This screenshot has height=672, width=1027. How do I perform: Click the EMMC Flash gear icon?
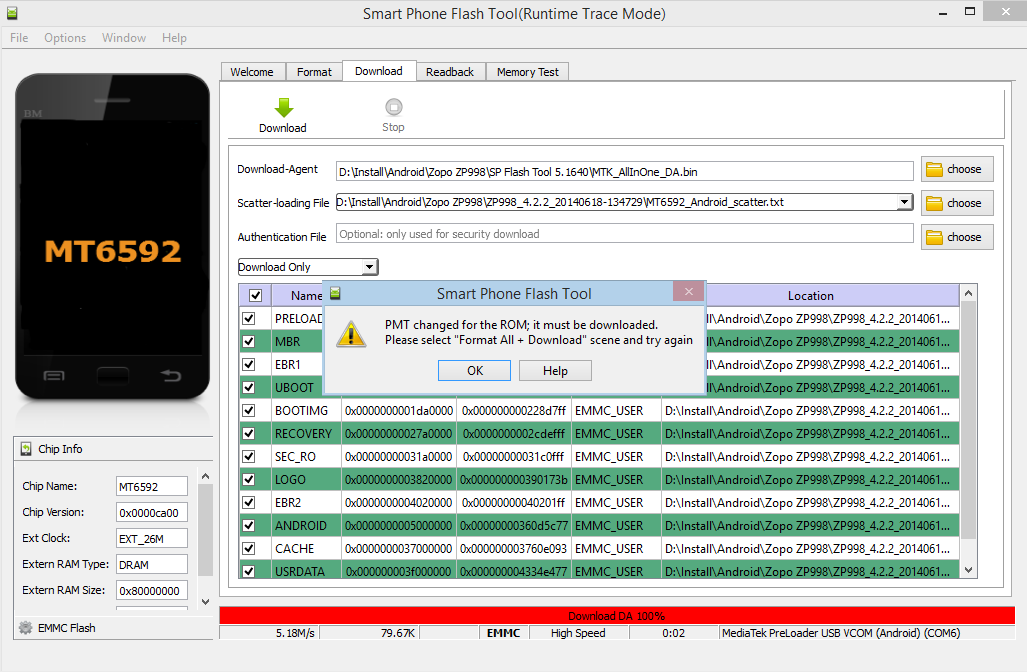tap(26, 627)
